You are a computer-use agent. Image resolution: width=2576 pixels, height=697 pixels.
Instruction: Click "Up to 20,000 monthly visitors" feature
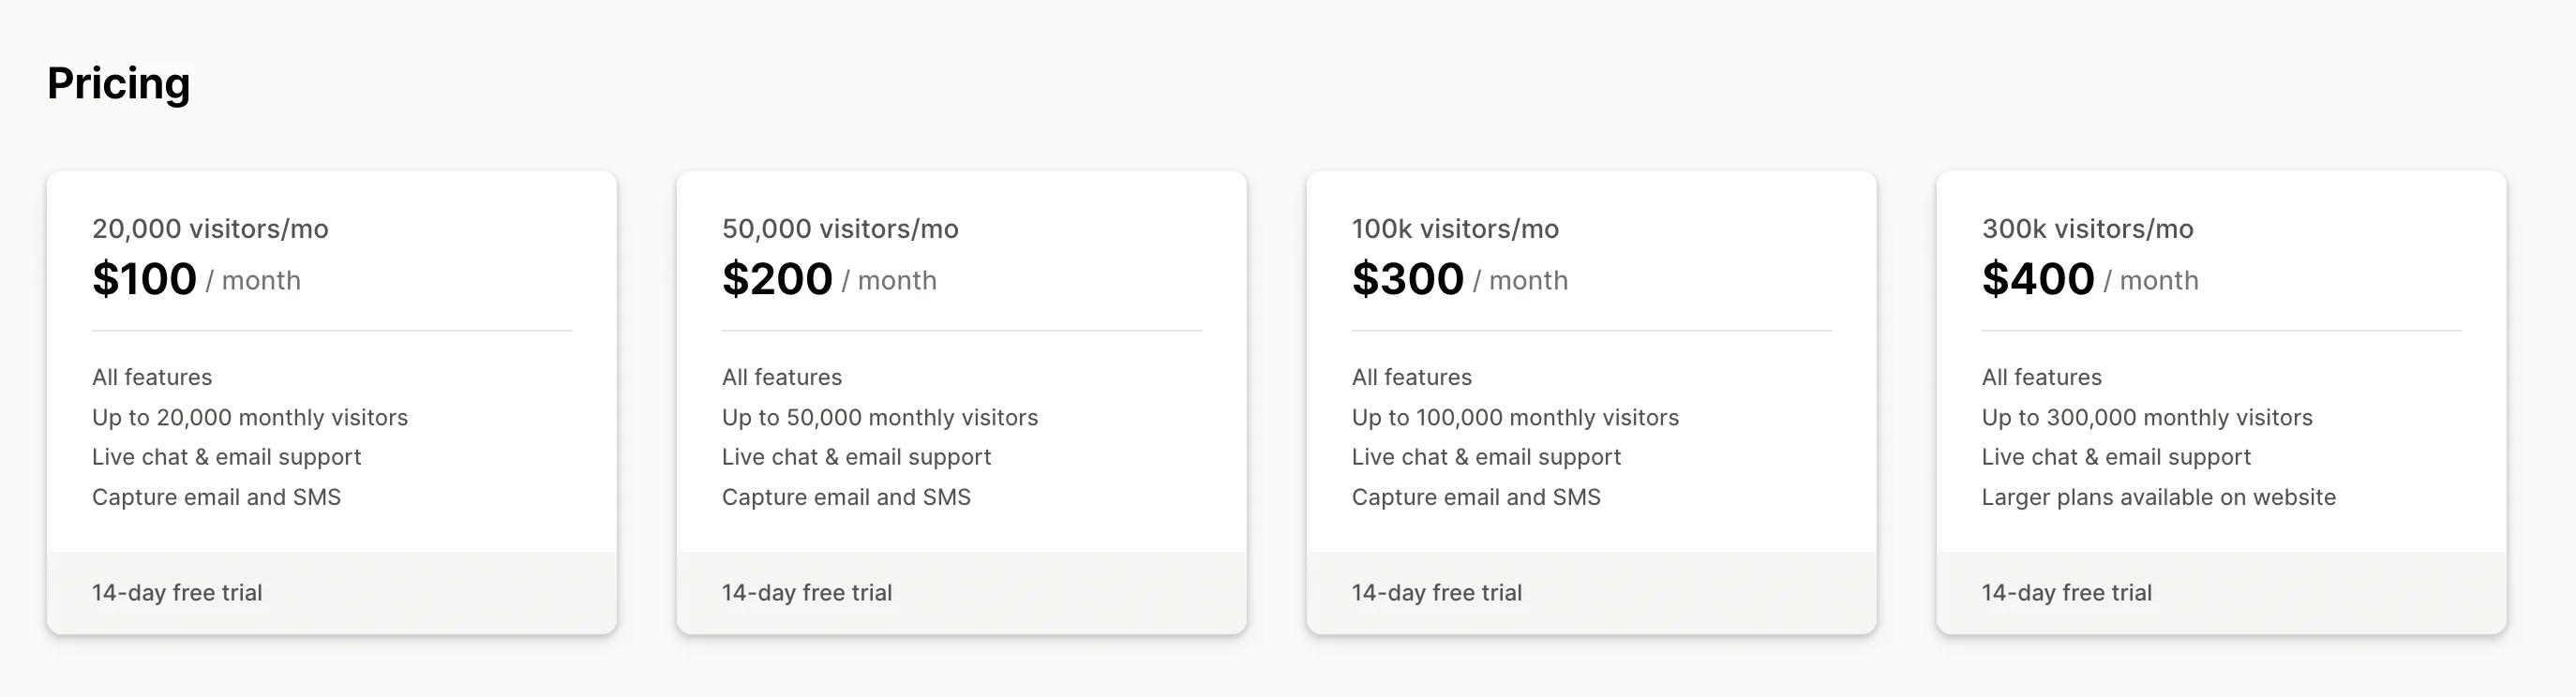pyautogui.click(x=250, y=417)
